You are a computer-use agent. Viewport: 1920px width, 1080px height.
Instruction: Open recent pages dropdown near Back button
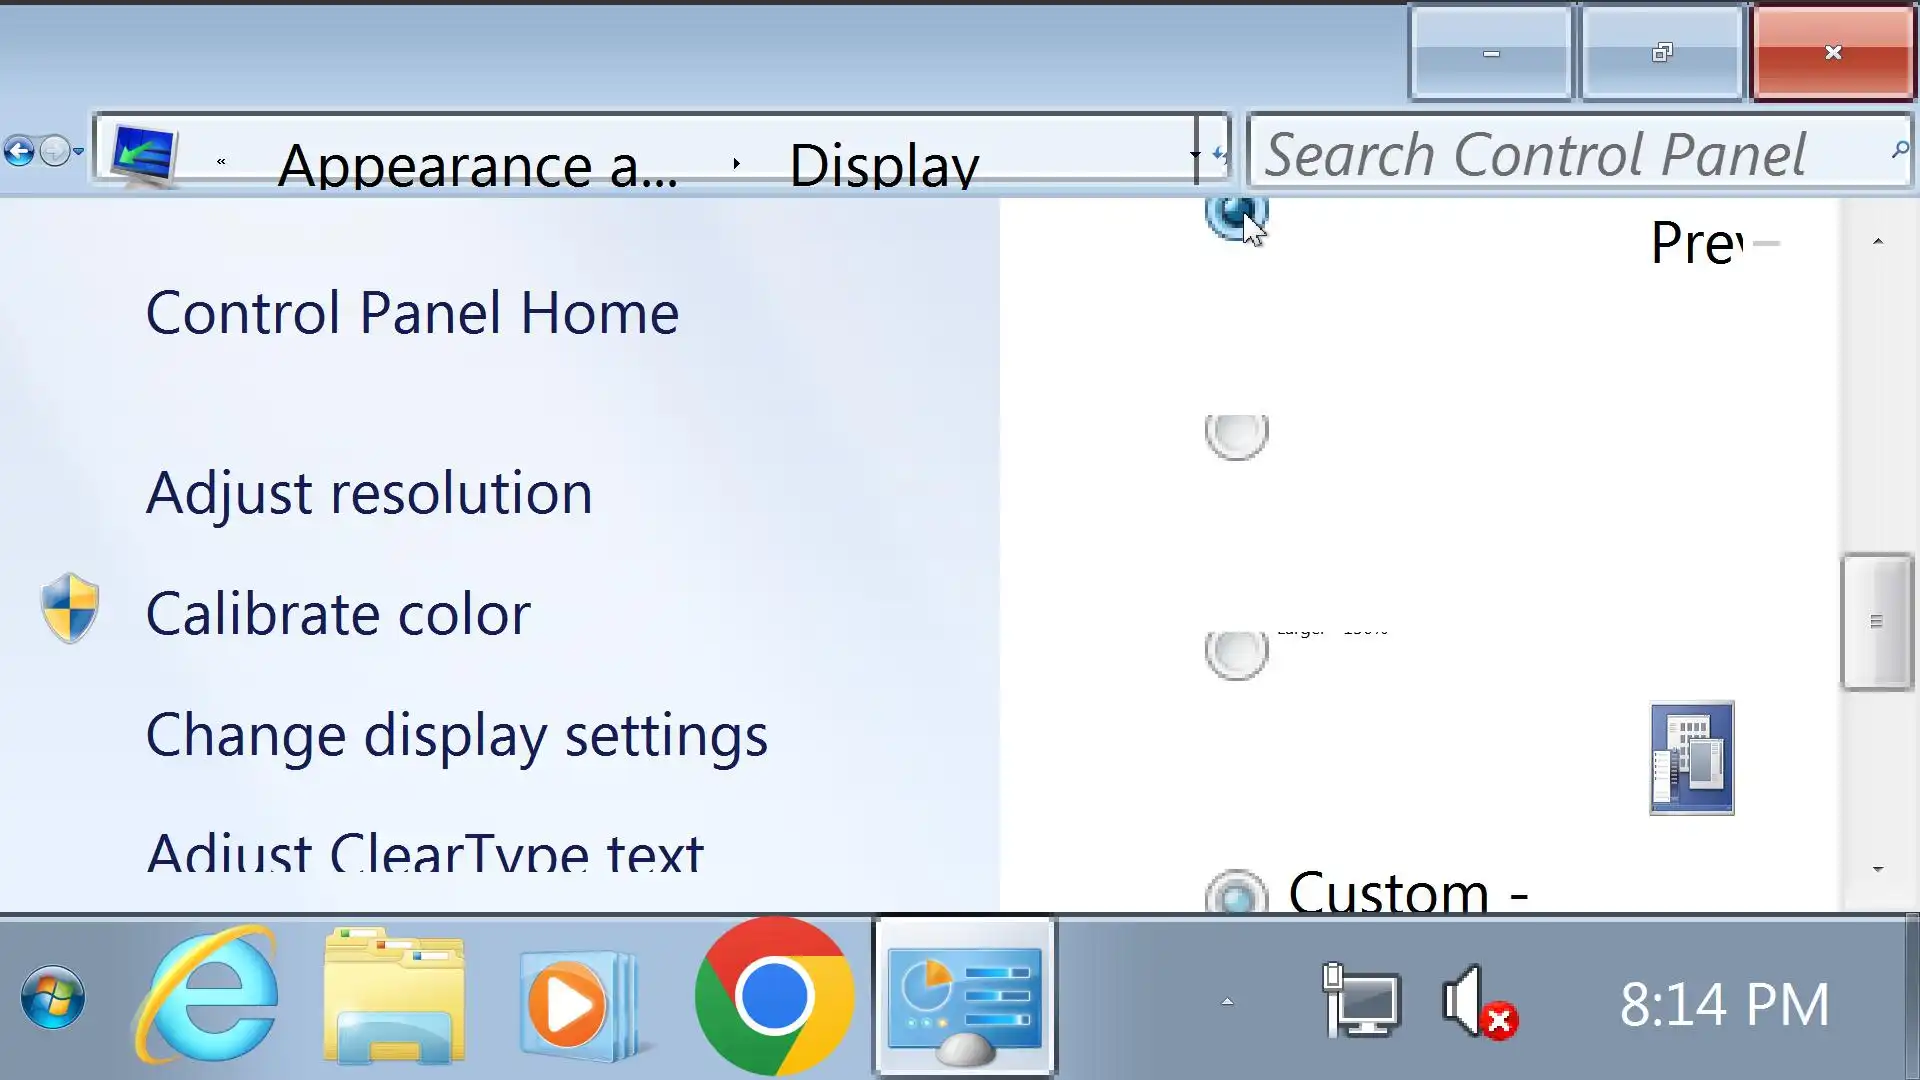tap(78, 152)
